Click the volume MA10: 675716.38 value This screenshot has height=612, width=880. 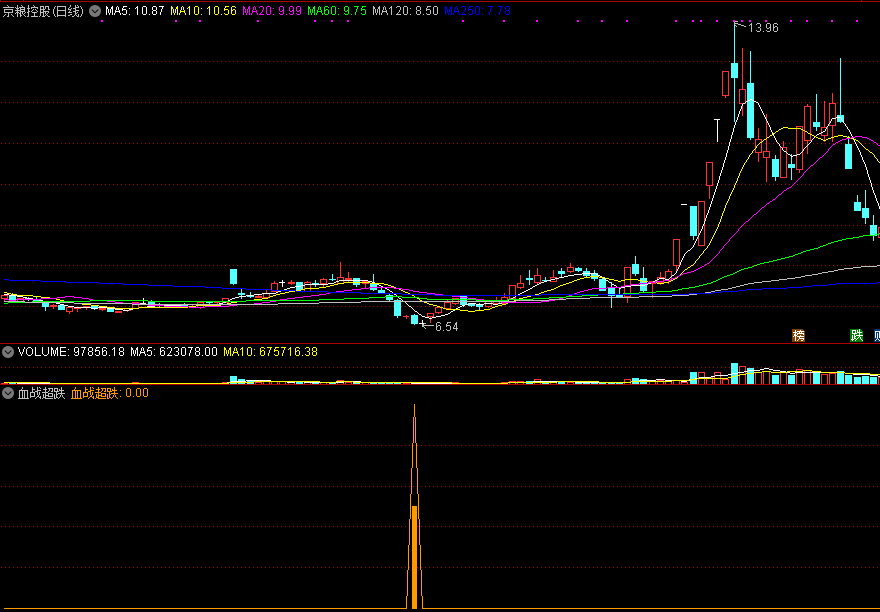tap(271, 352)
